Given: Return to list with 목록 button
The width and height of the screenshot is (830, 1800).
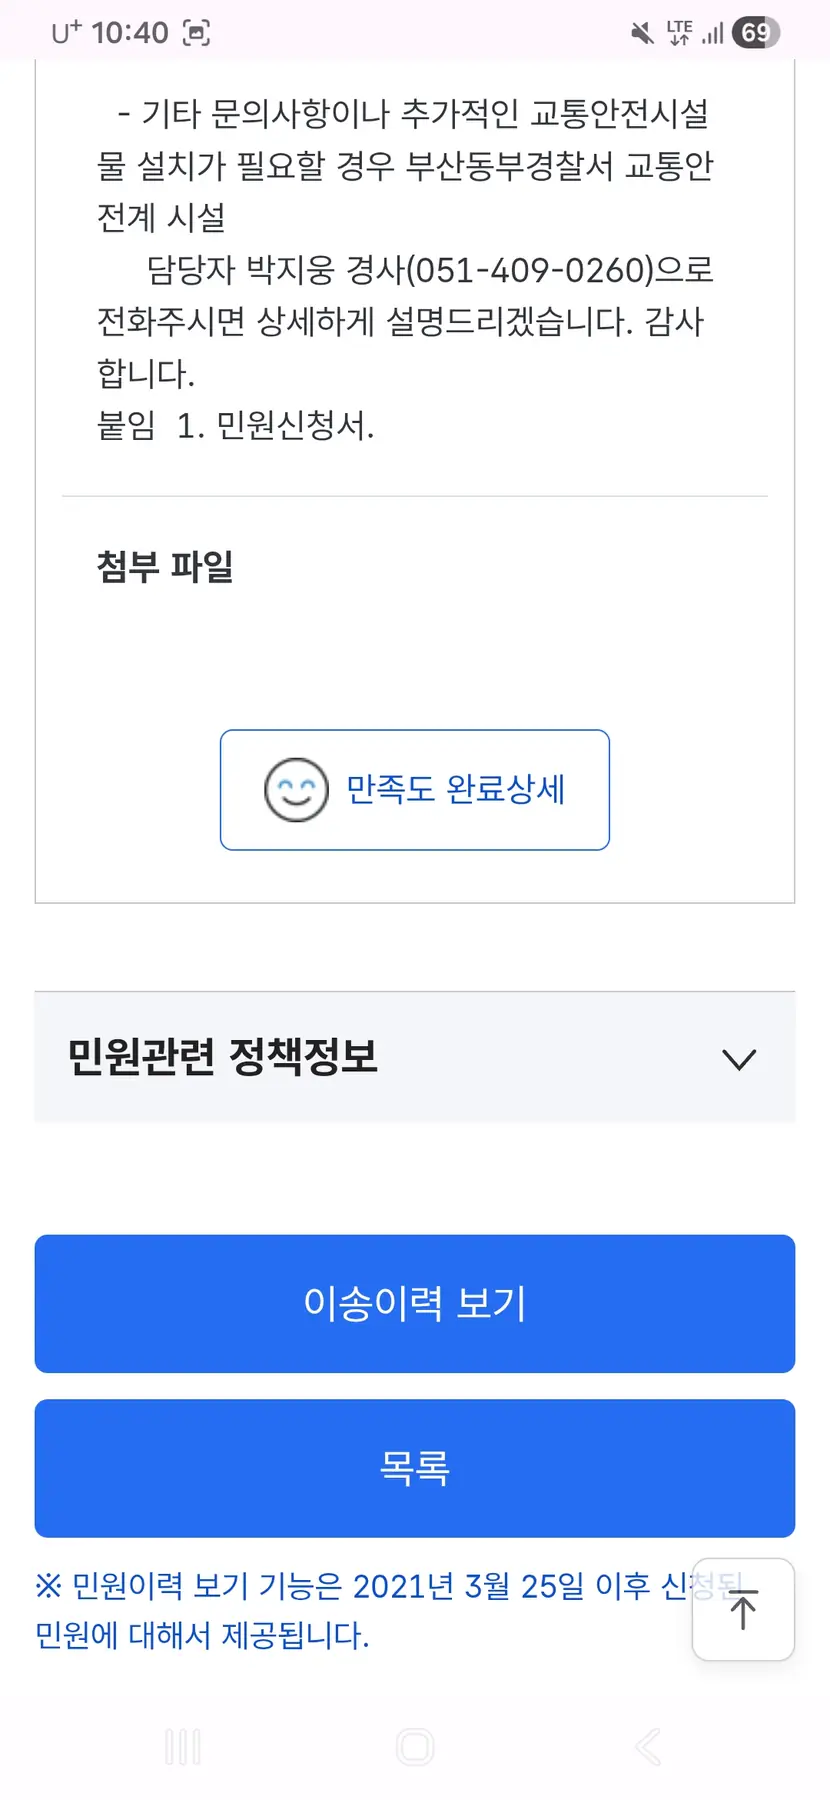Looking at the screenshot, I should tap(415, 1468).
